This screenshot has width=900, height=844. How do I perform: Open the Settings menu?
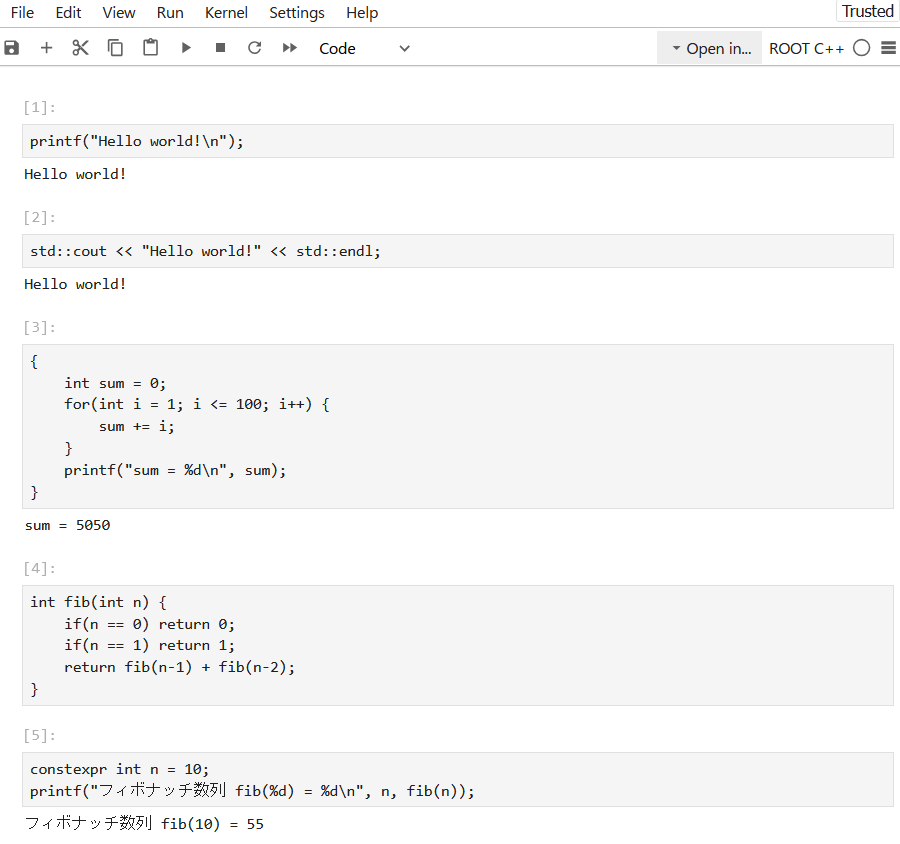click(297, 13)
